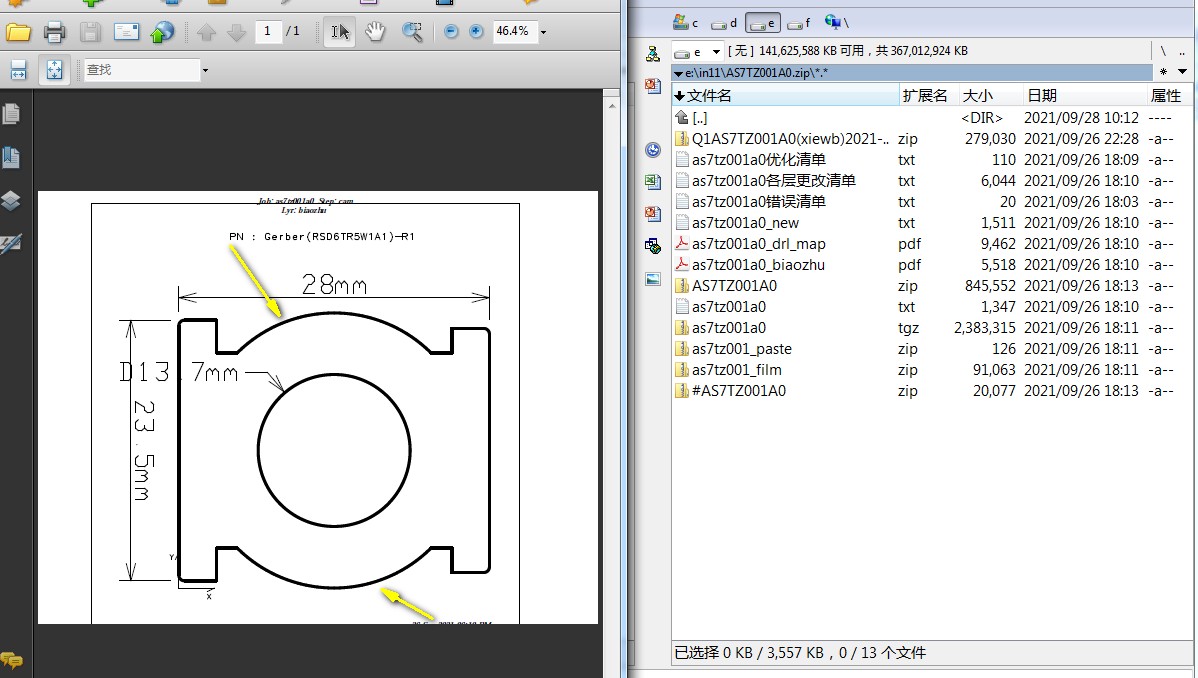Save the PDF with the floppy disk icon
The image size is (1198, 678).
click(x=90, y=32)
